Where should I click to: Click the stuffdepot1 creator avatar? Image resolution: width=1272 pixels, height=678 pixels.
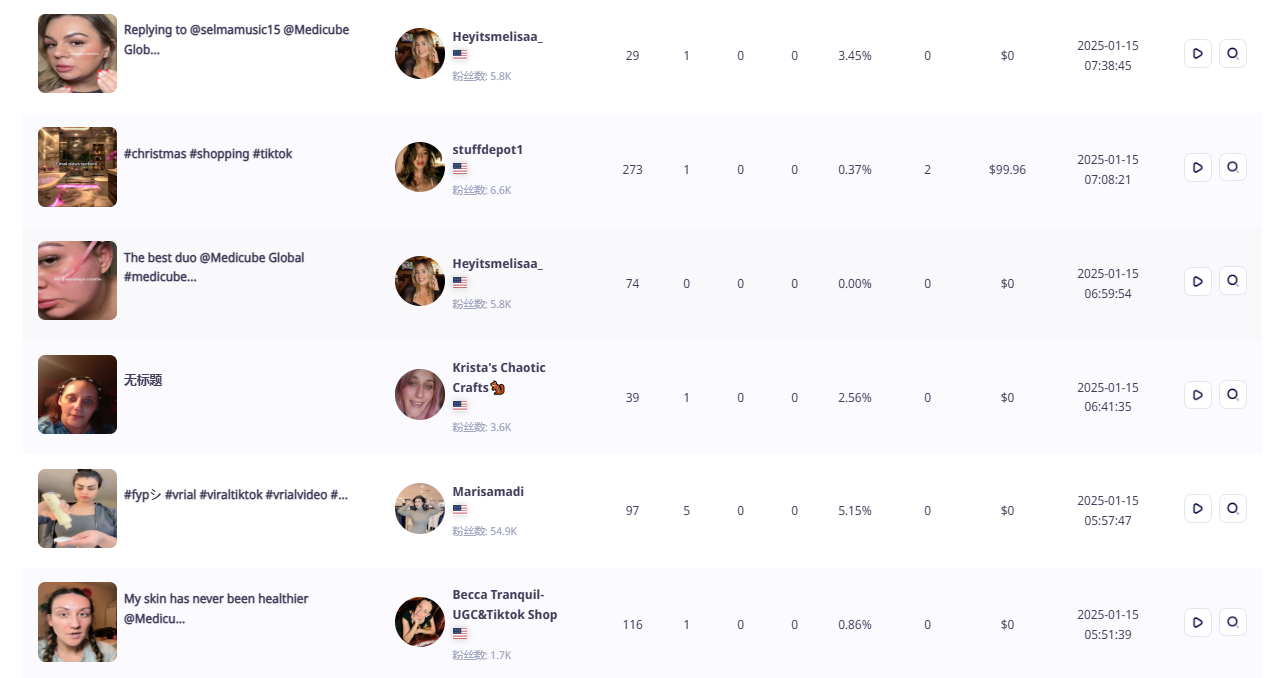point(420,167)
